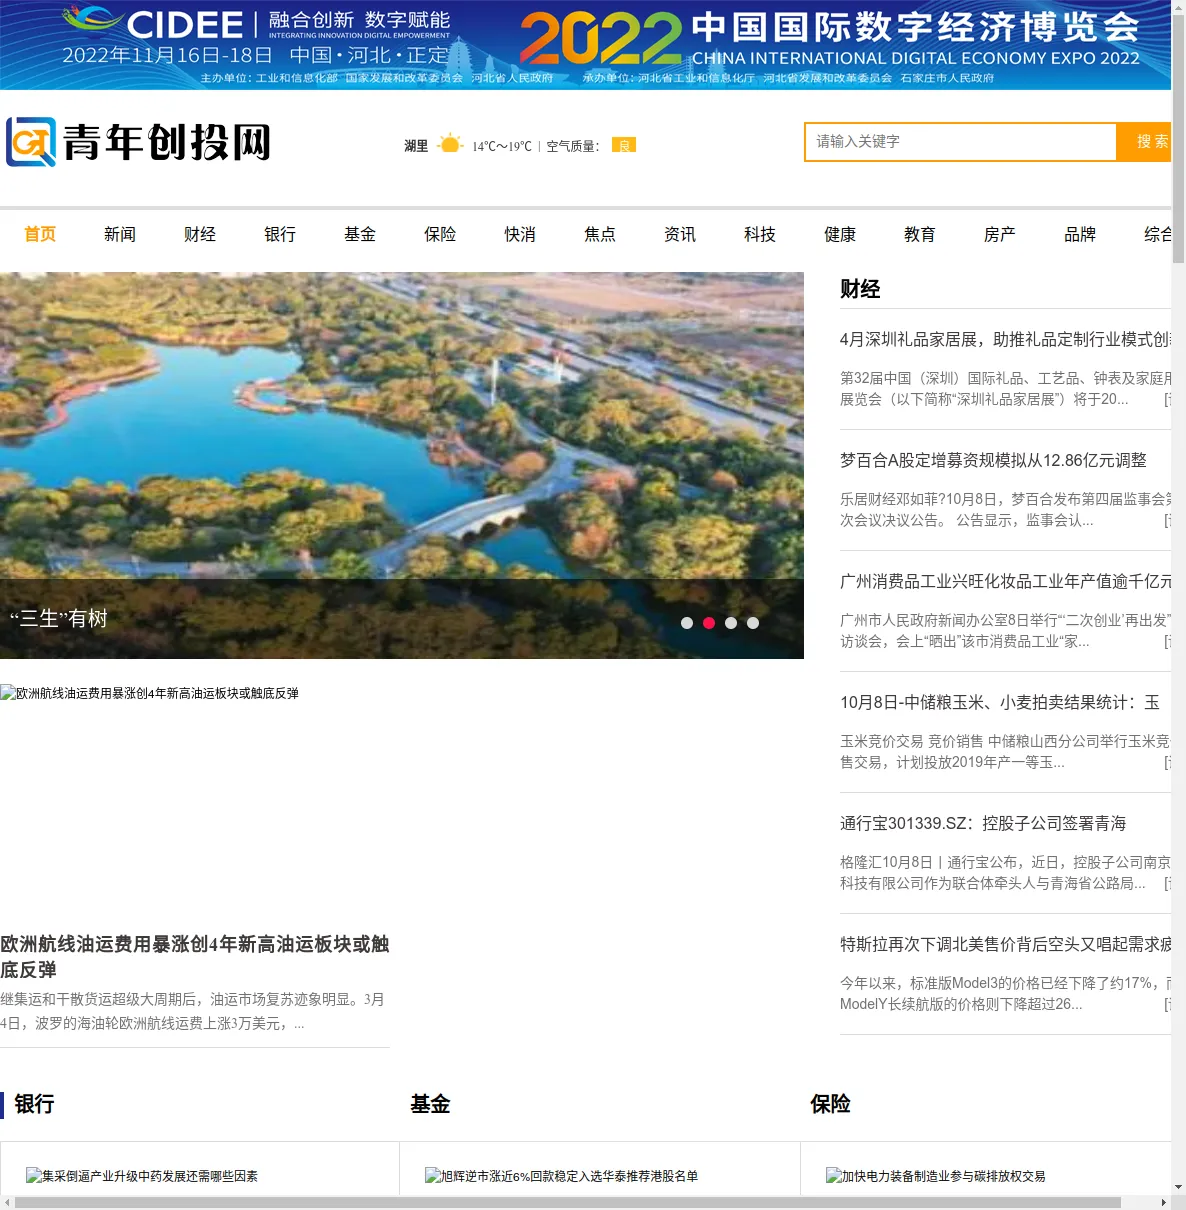Viewport: 1186px width, 1210px height.
Task: Open the CIDEE 2022 expo banner
Action: 585,45
